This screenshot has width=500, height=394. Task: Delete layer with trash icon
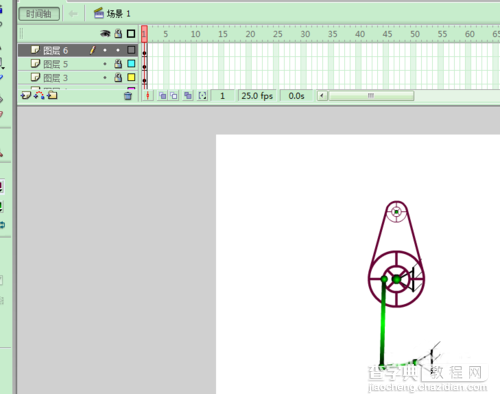(x=128, y=96)
